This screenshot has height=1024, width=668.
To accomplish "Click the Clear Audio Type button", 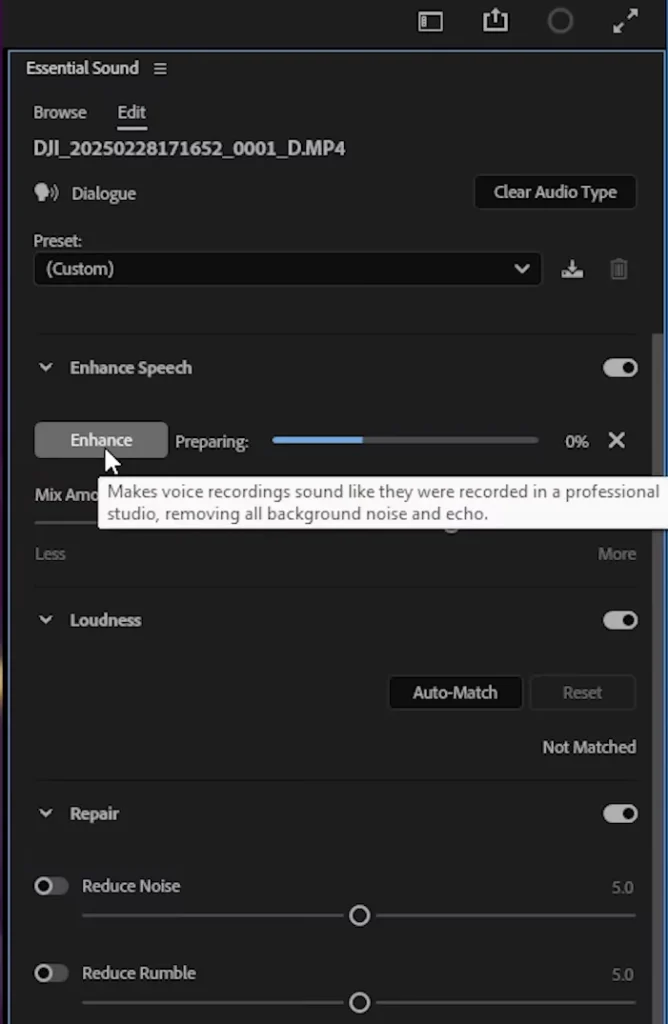I will point(555,192).
